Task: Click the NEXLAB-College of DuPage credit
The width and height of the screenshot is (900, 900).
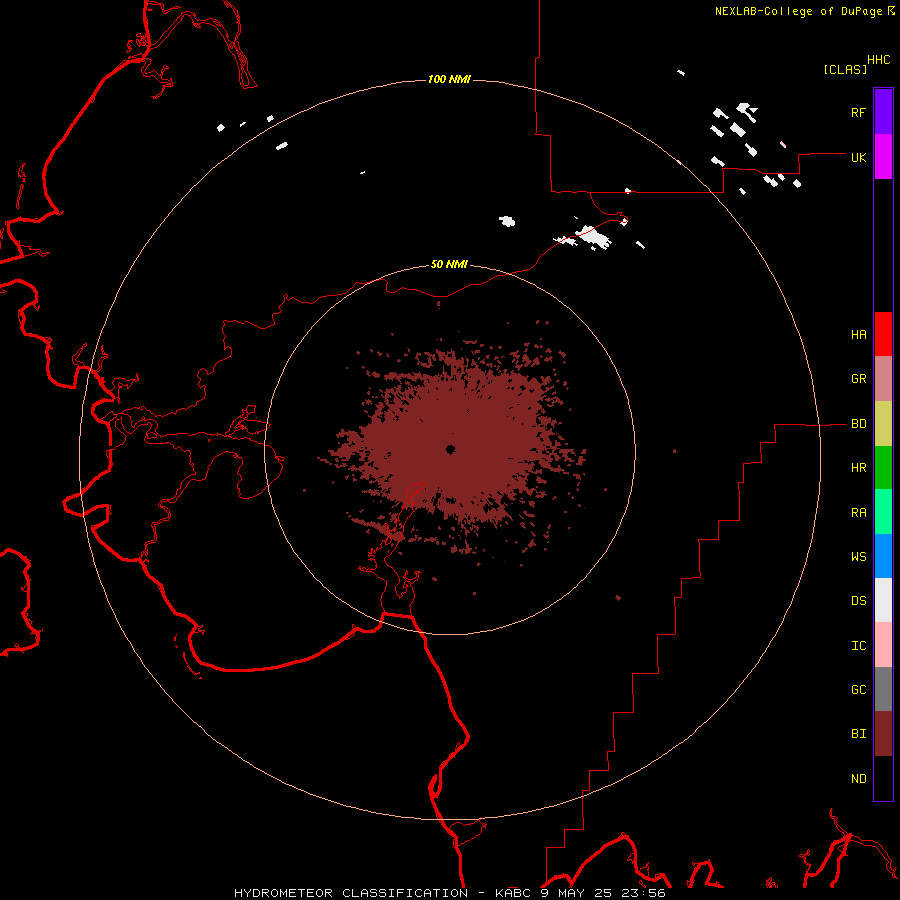Action: [798, 11]
